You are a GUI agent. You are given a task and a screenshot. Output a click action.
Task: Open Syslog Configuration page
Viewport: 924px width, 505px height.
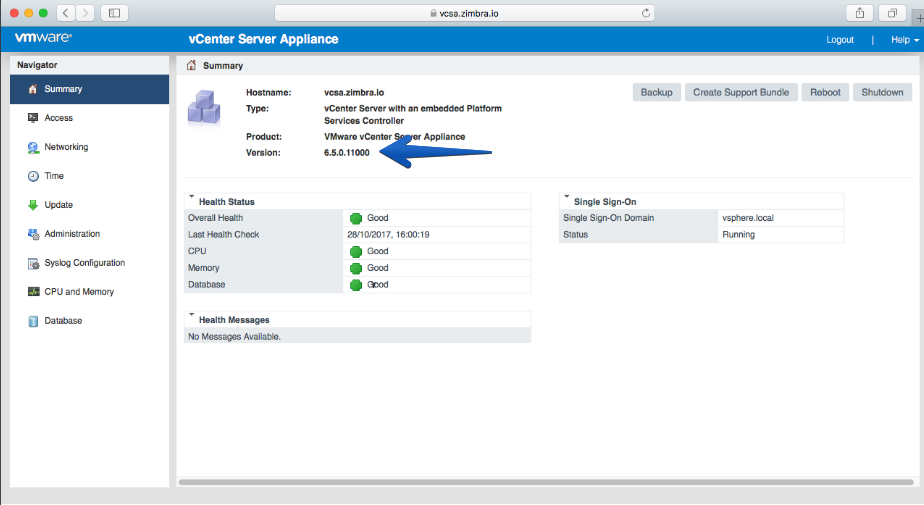[x=90, y=263]
